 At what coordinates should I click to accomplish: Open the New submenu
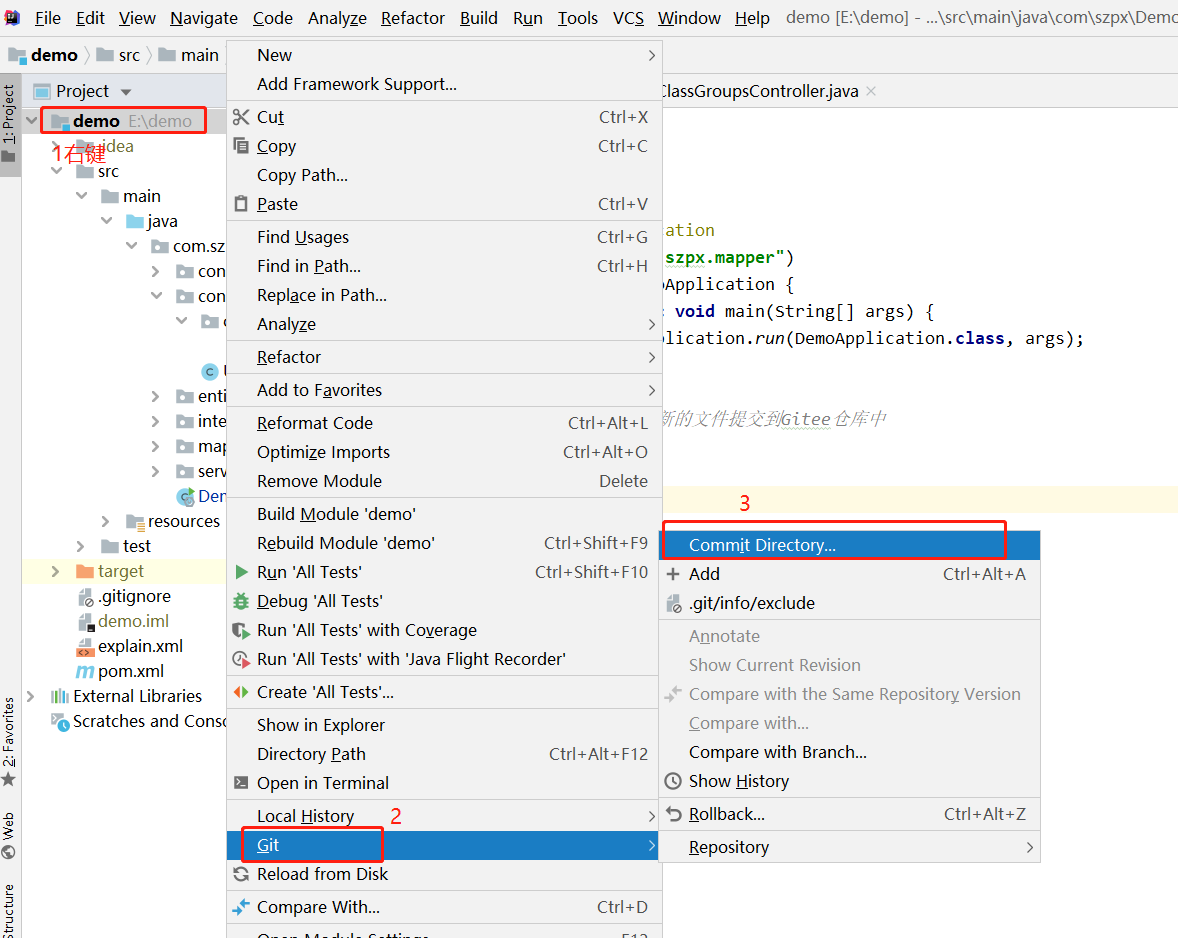click(443, 55)
